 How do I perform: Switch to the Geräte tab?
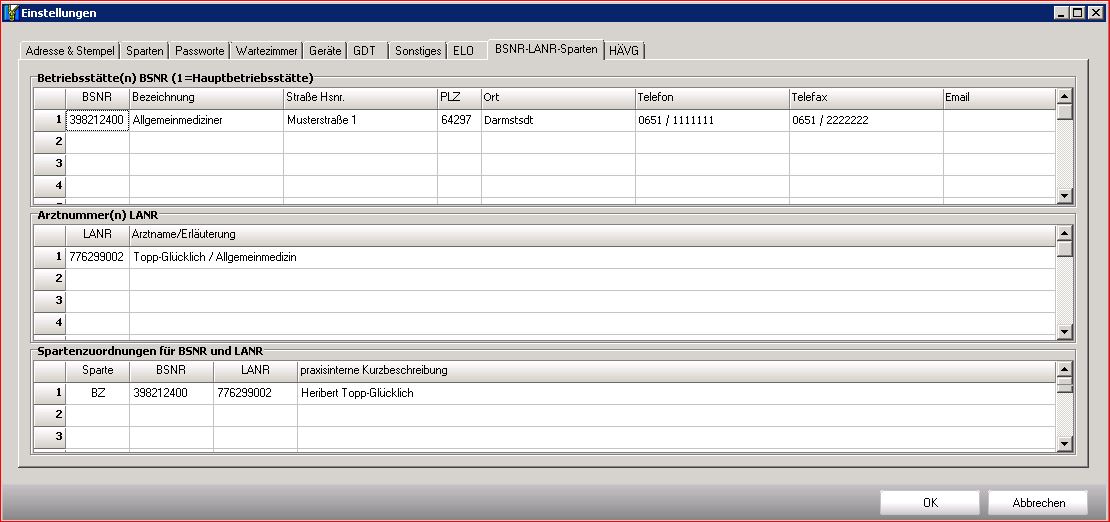[324, 51]
